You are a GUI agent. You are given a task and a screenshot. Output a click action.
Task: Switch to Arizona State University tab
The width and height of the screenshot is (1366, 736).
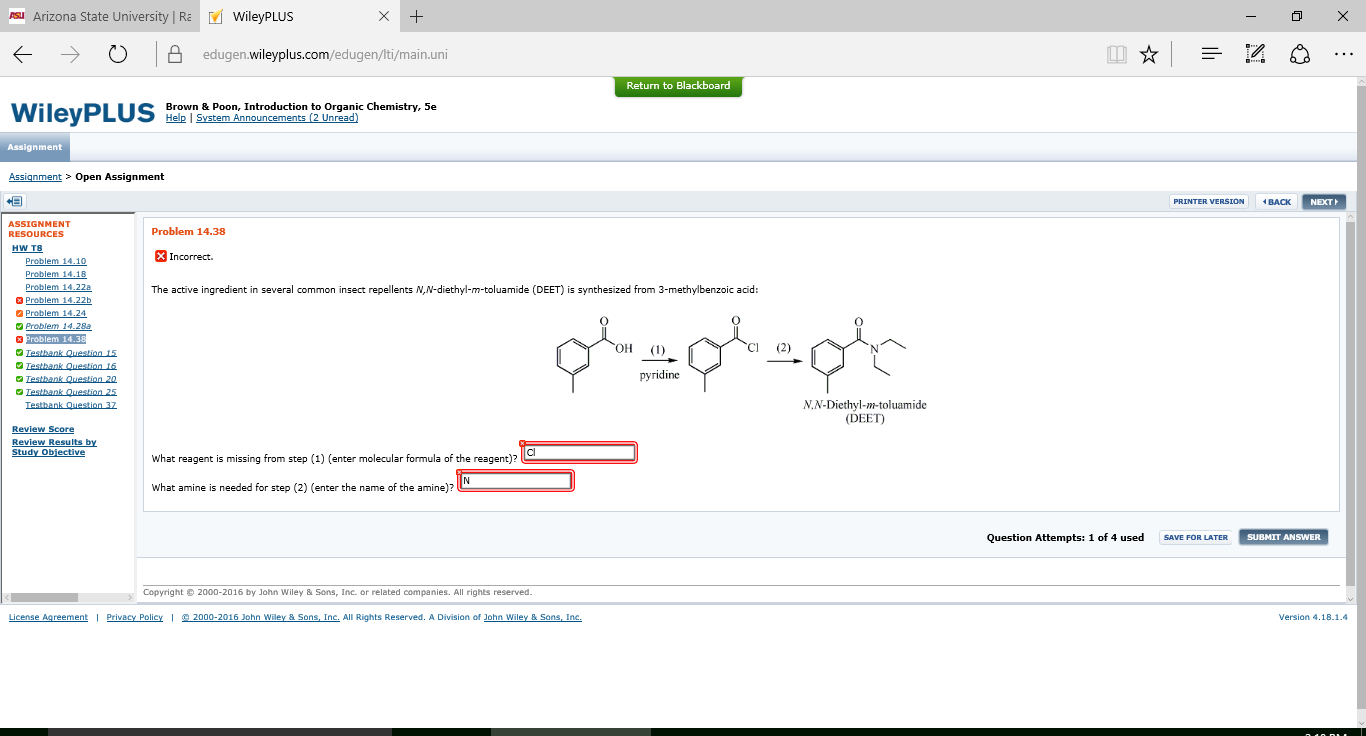click(x=100, y=16)
